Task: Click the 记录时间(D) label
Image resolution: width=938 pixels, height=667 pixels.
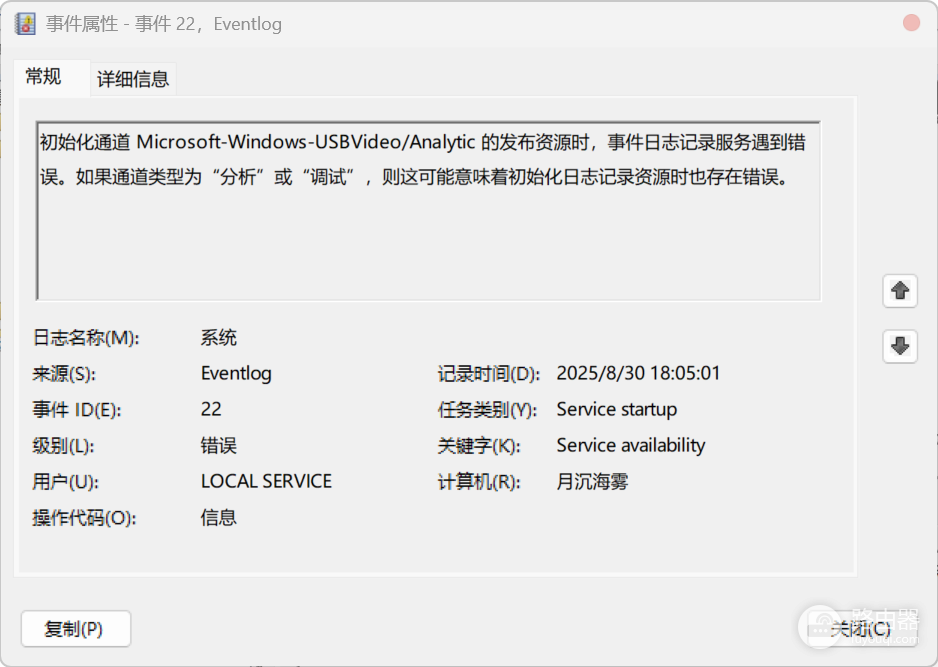Action: coord(489,374)
